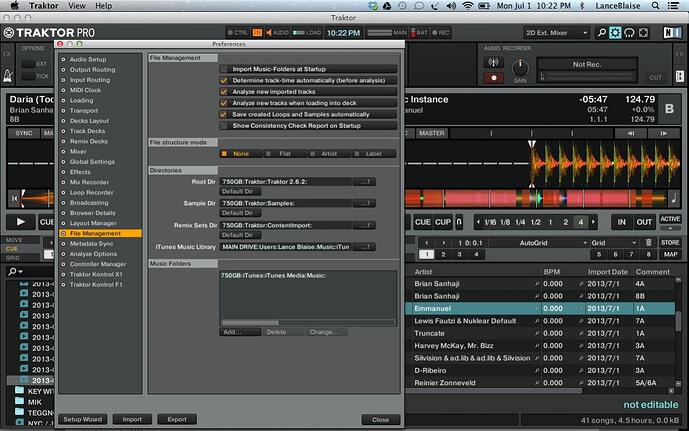The width and height of the screenshot is (689, 431).
Task: Browse for iTunes Music Library path
Action: [x=365, y=247]
